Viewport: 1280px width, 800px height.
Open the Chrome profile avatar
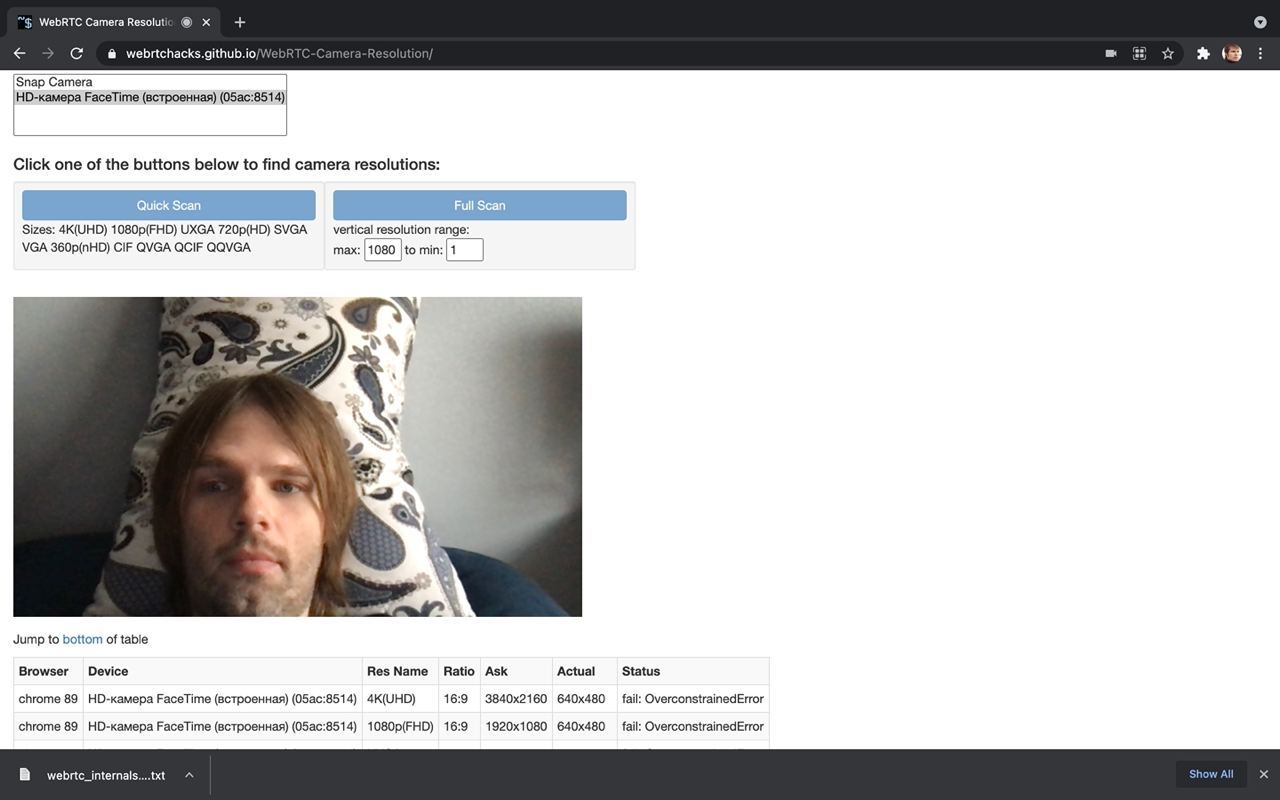[x=1232, y=53]
